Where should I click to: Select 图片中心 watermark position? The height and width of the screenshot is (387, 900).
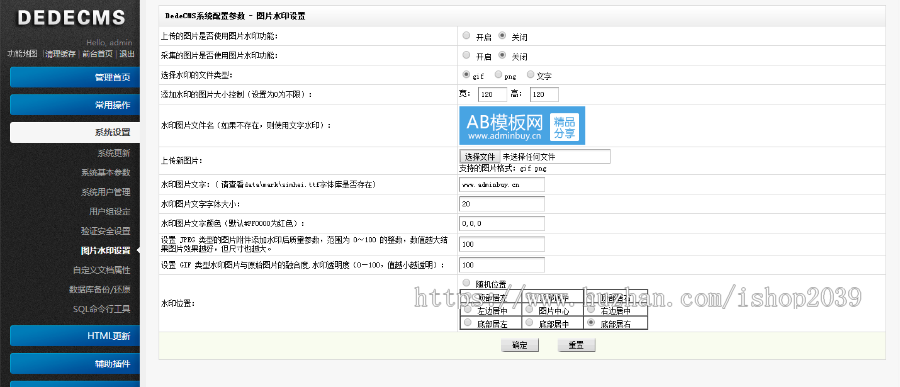pos(529,309)
